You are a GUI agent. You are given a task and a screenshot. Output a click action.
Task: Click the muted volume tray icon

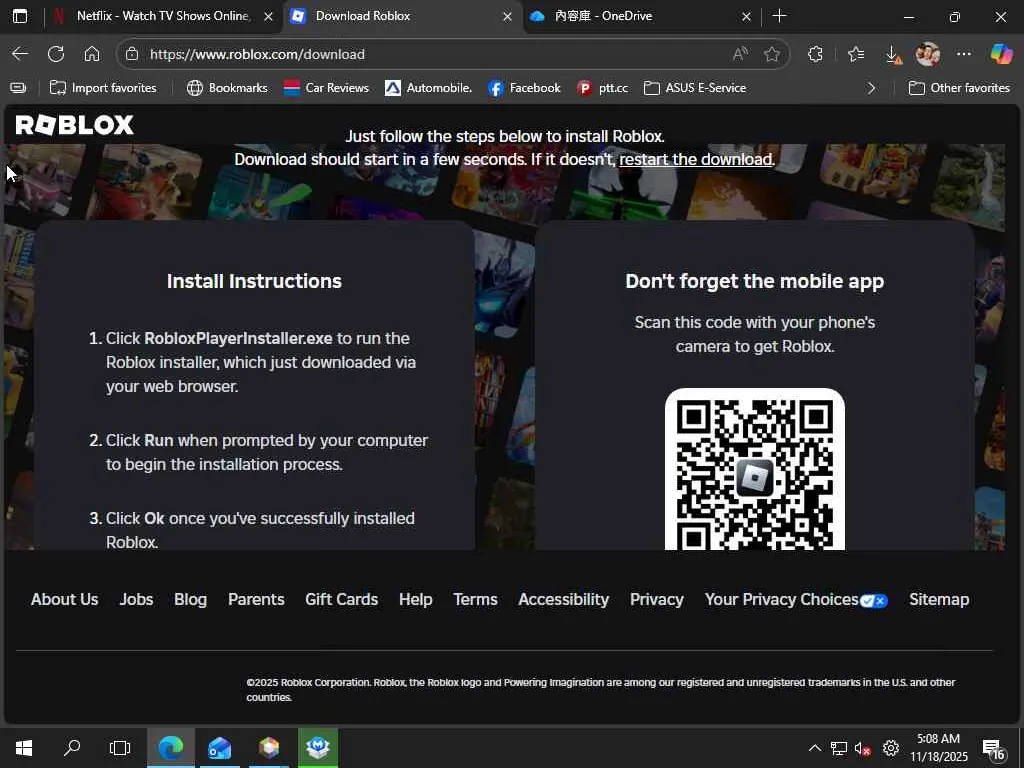[863, 748]
